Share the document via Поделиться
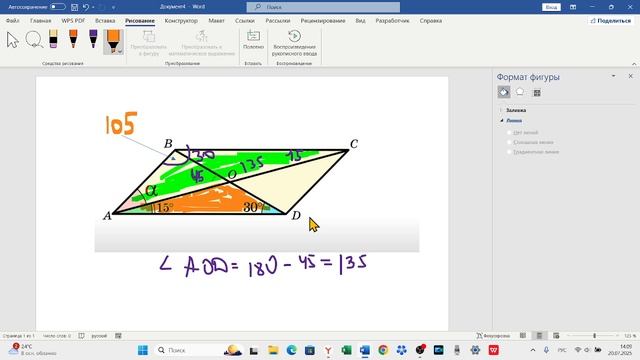 [x=611, y=20]
